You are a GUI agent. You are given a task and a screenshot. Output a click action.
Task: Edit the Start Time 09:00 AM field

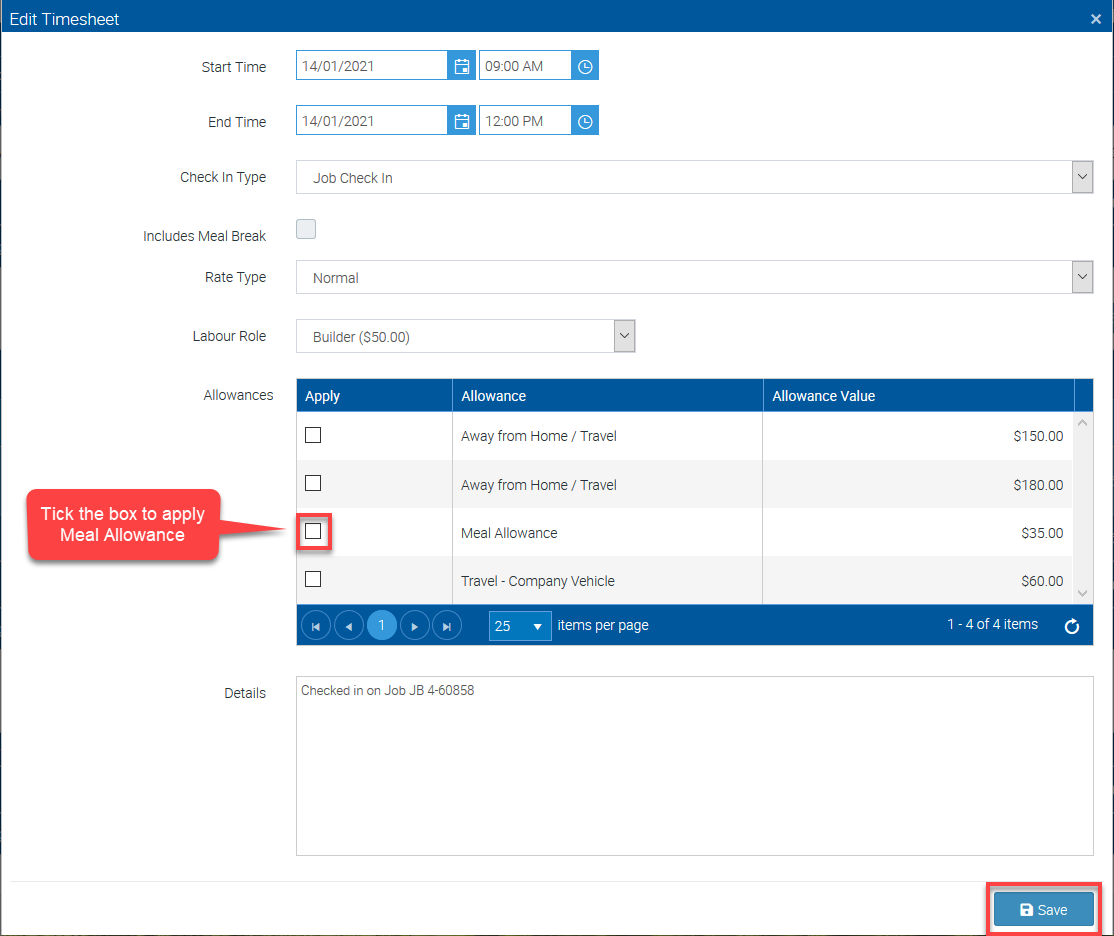[x=525, y=66]
